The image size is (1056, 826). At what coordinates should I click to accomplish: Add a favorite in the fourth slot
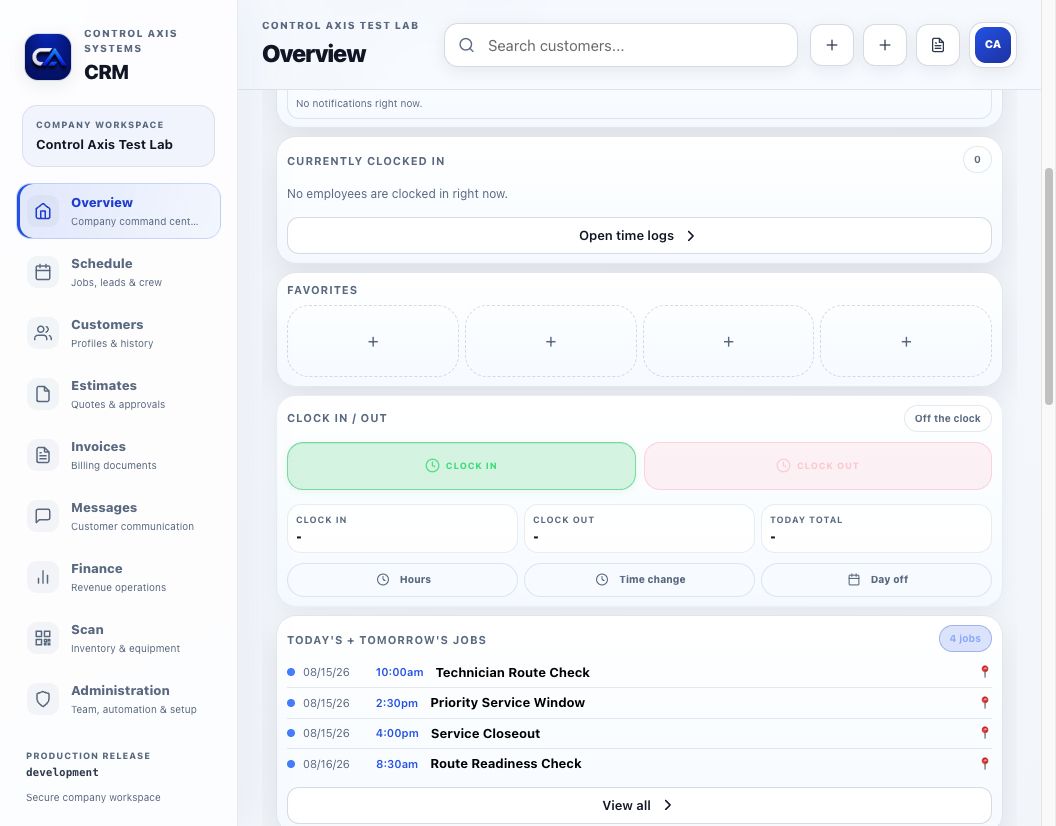tap(906, 342)
